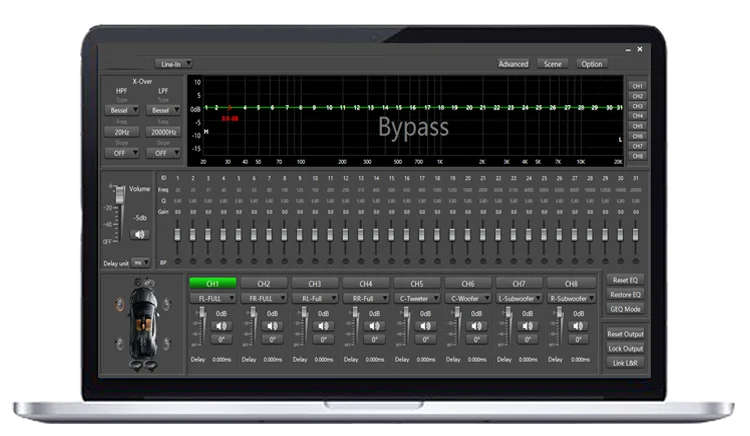Mute the master volume speaker icon
The width and height of the screenshot is (750, 436).
point(138,234)
